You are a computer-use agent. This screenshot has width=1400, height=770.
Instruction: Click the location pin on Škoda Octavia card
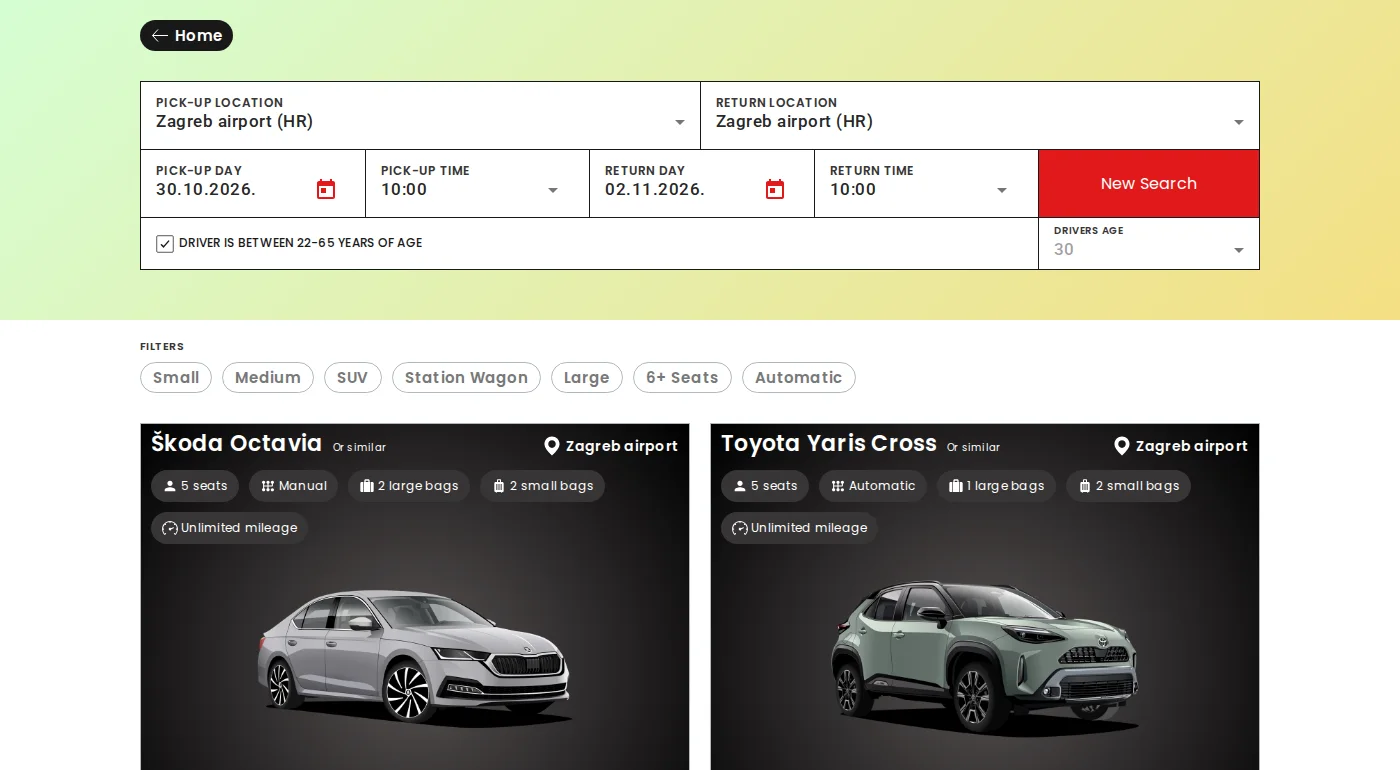coord(552,446)
